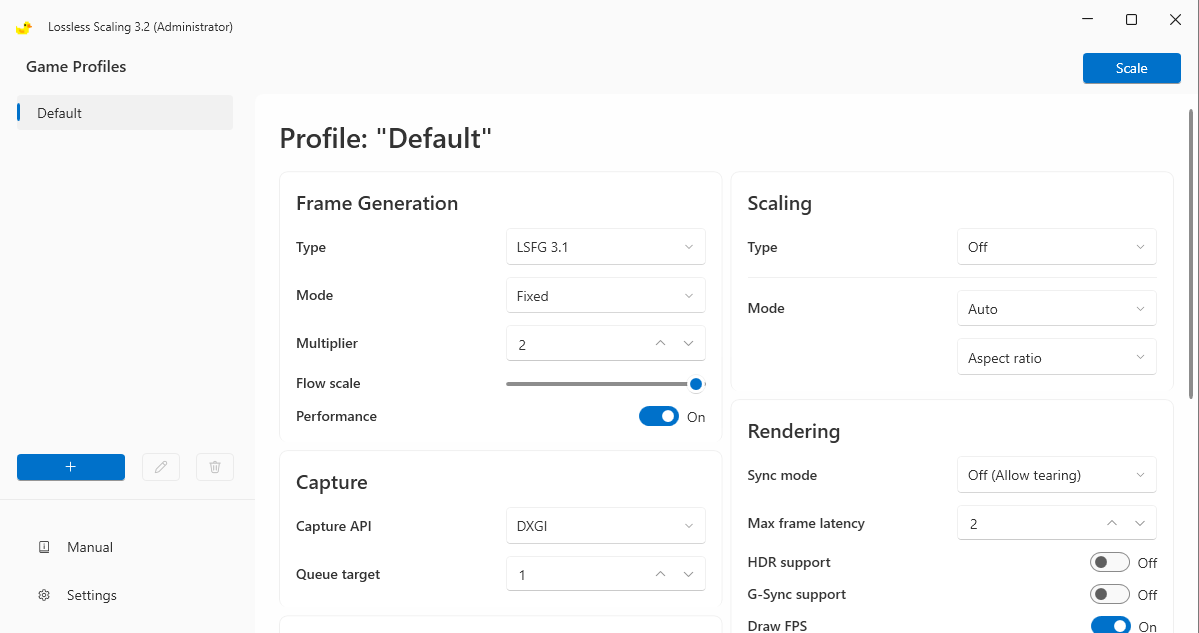This screenshot has height=633, width=1199.
Task: Click the delete profile trash icon
Action: click(x=215, y=467)
